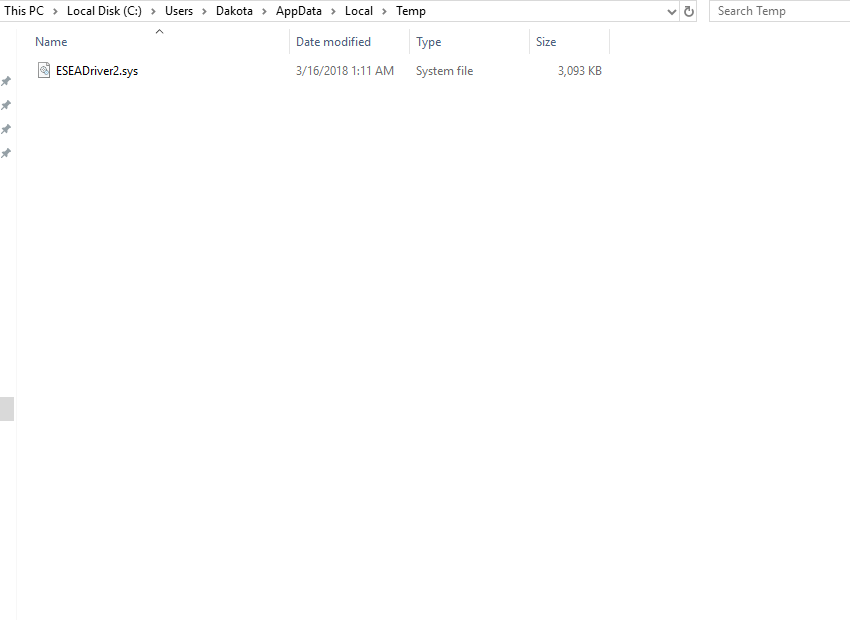Sort files by the Size column
This screenshot has width=850, height=621.
pos(546,42)
